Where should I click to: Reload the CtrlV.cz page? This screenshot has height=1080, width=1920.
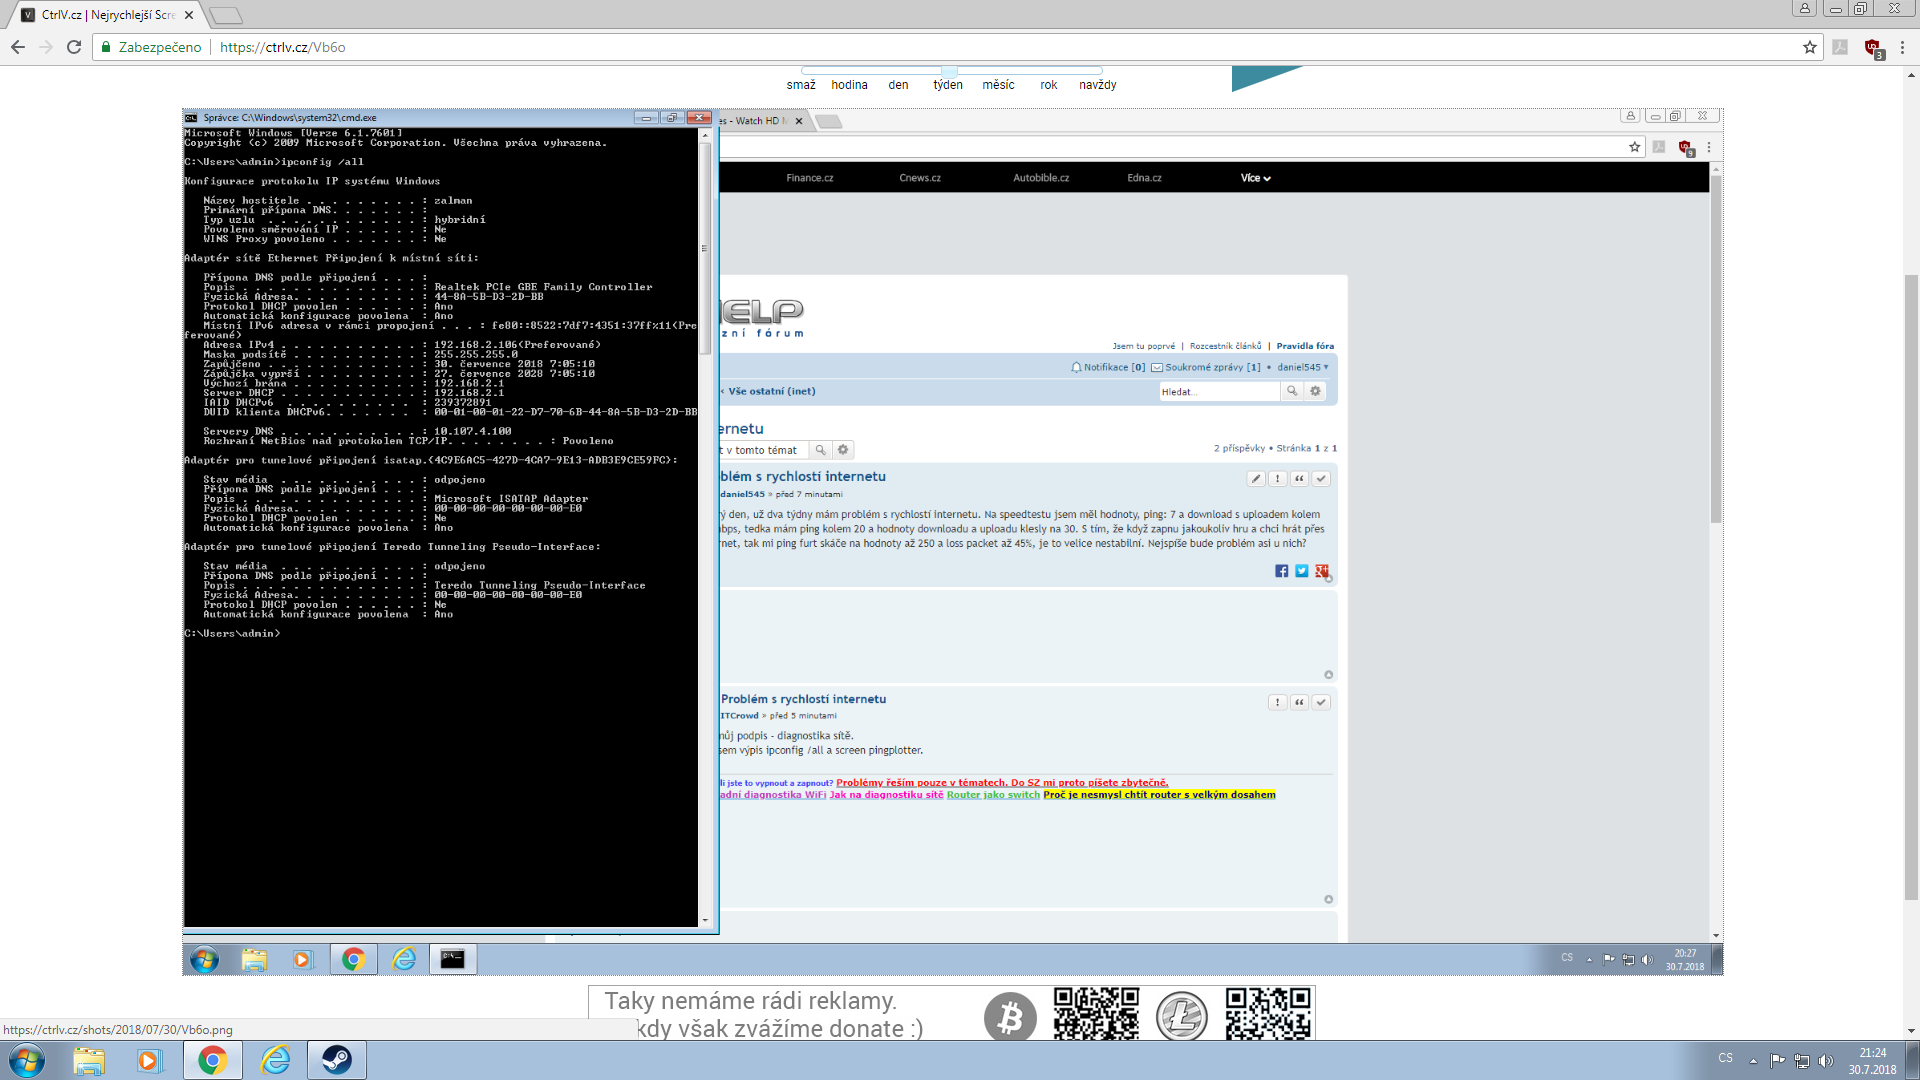click(74, 47)
